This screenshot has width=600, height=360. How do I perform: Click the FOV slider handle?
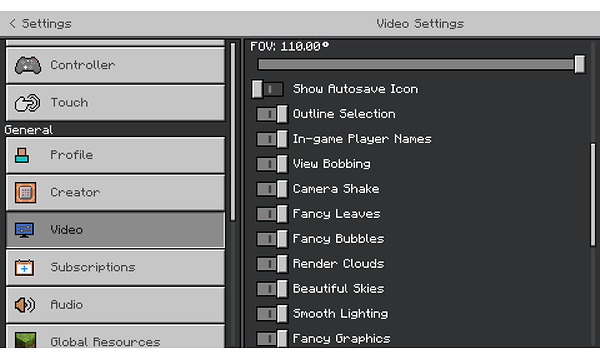(579, 64)
